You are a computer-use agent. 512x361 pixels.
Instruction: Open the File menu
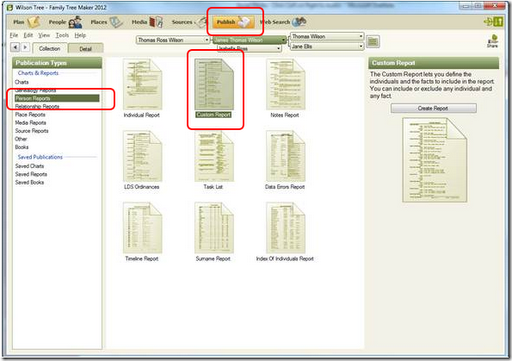14,35
